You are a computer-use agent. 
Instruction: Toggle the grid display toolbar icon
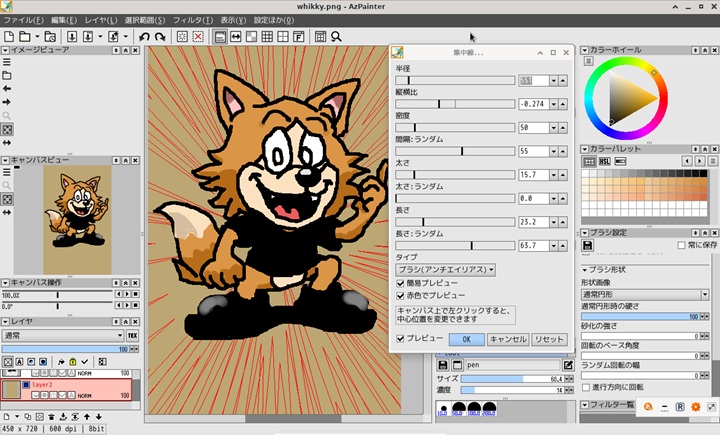click(267, 36)
